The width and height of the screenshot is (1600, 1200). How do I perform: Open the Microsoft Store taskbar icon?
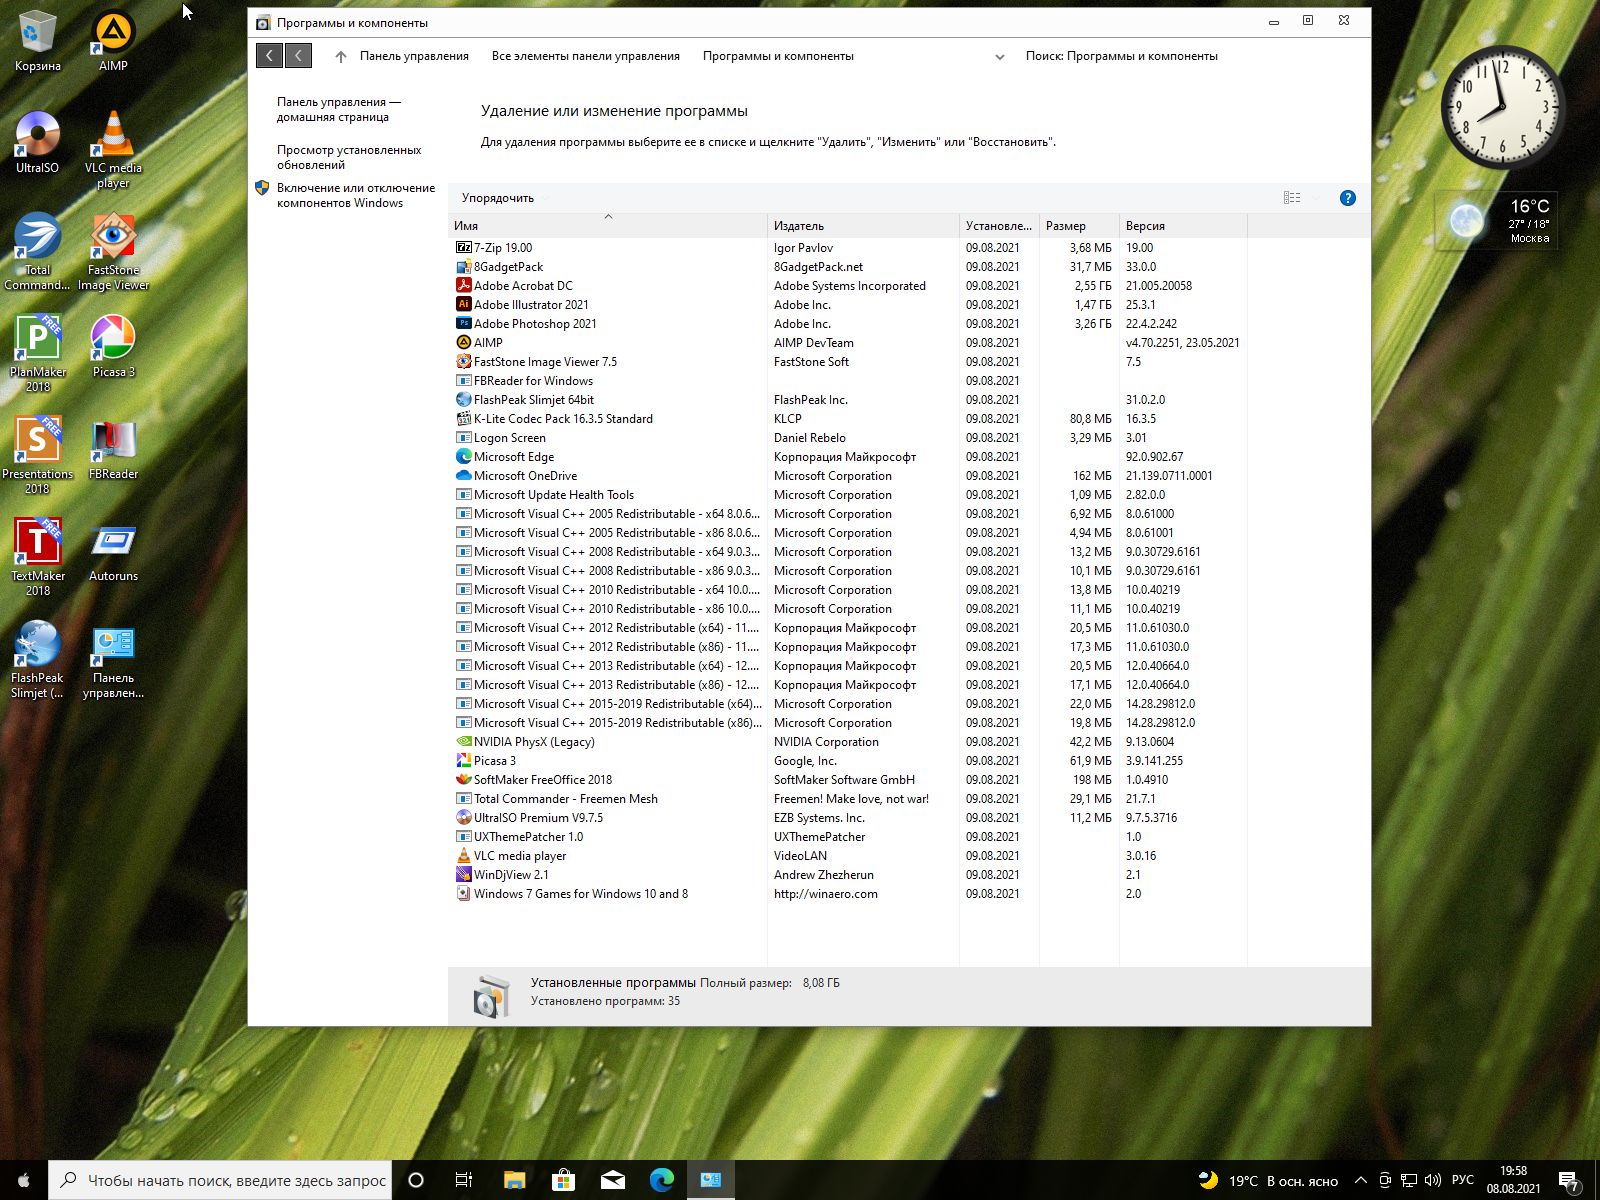[563, 1180]
